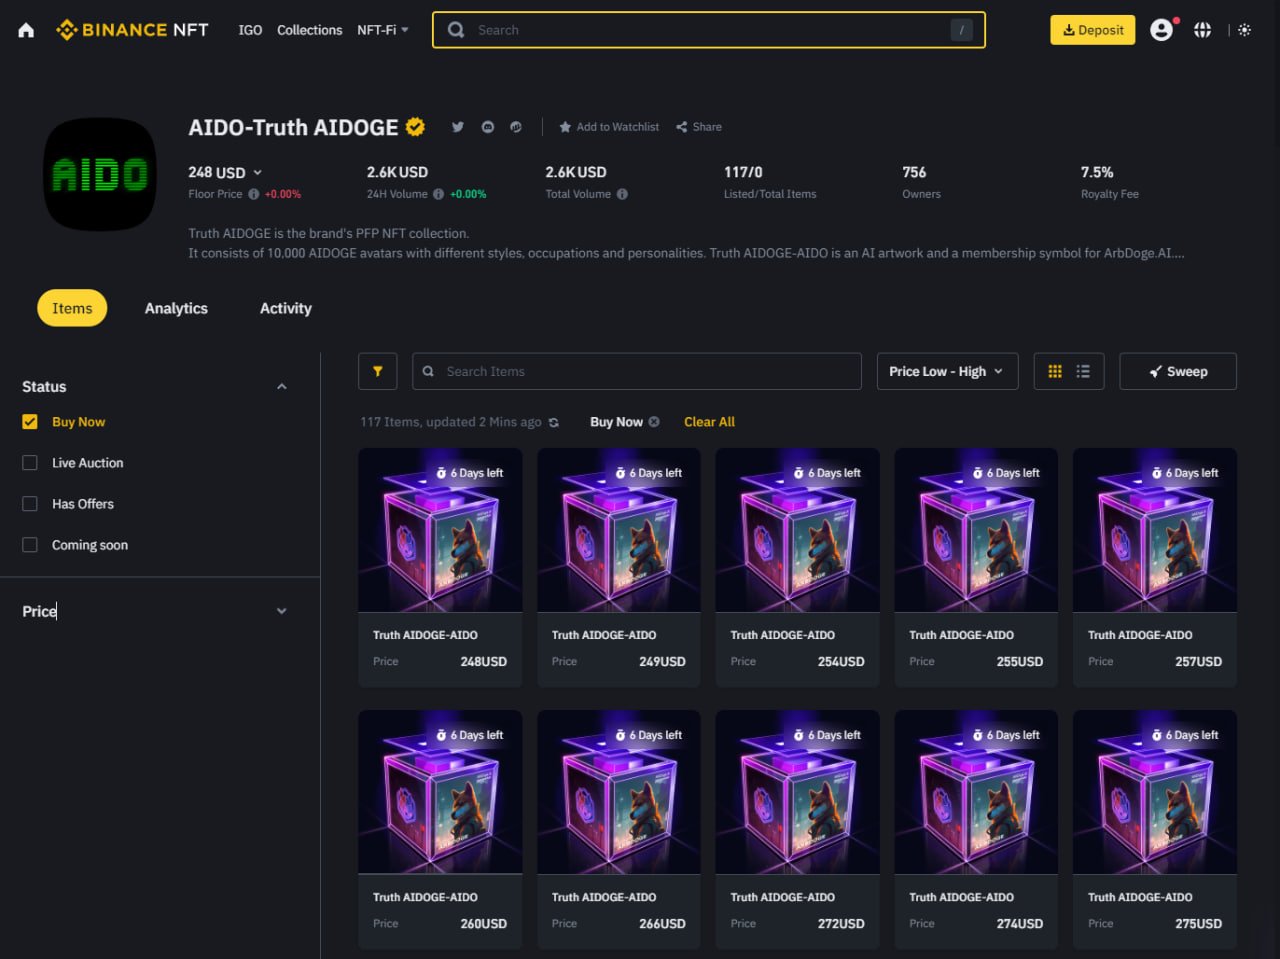The height and width of the screenshot is (959, 1280).
Task: Refresh the items list icon
Action: [554, 422]
